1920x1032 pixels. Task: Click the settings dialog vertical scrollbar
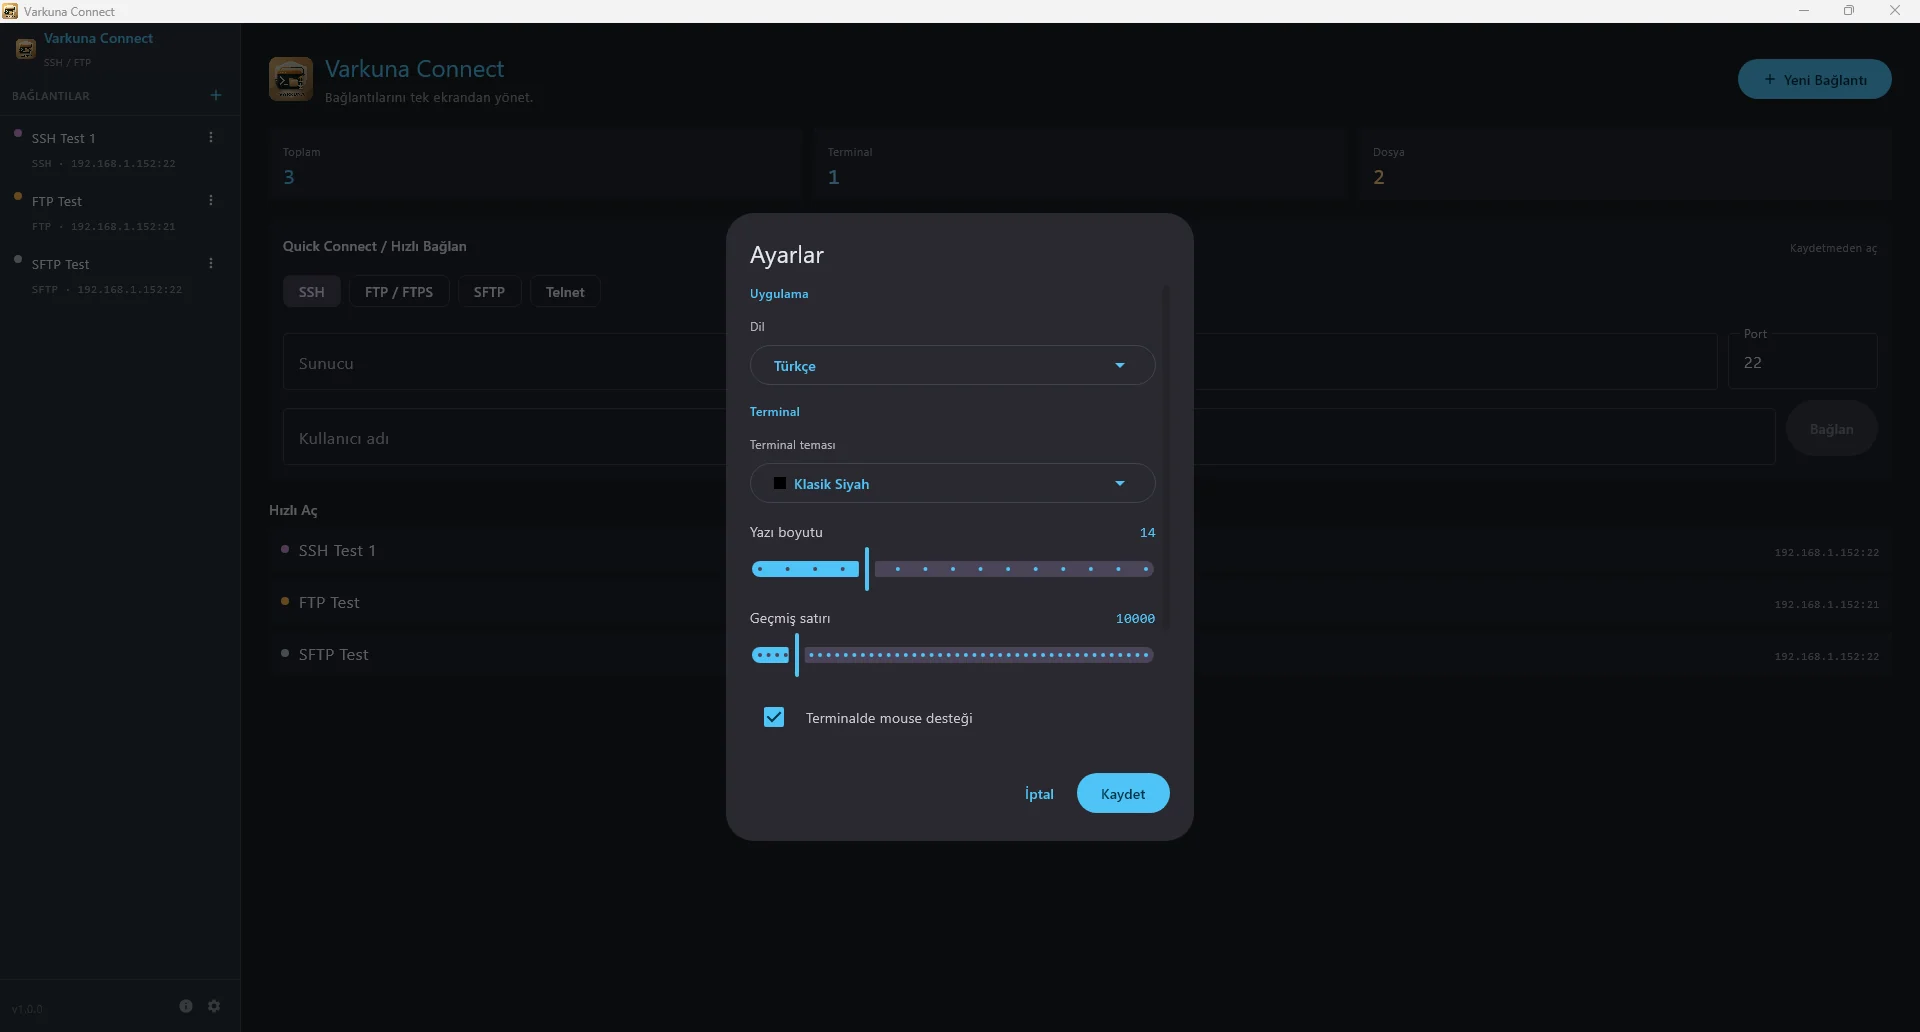1166,455
